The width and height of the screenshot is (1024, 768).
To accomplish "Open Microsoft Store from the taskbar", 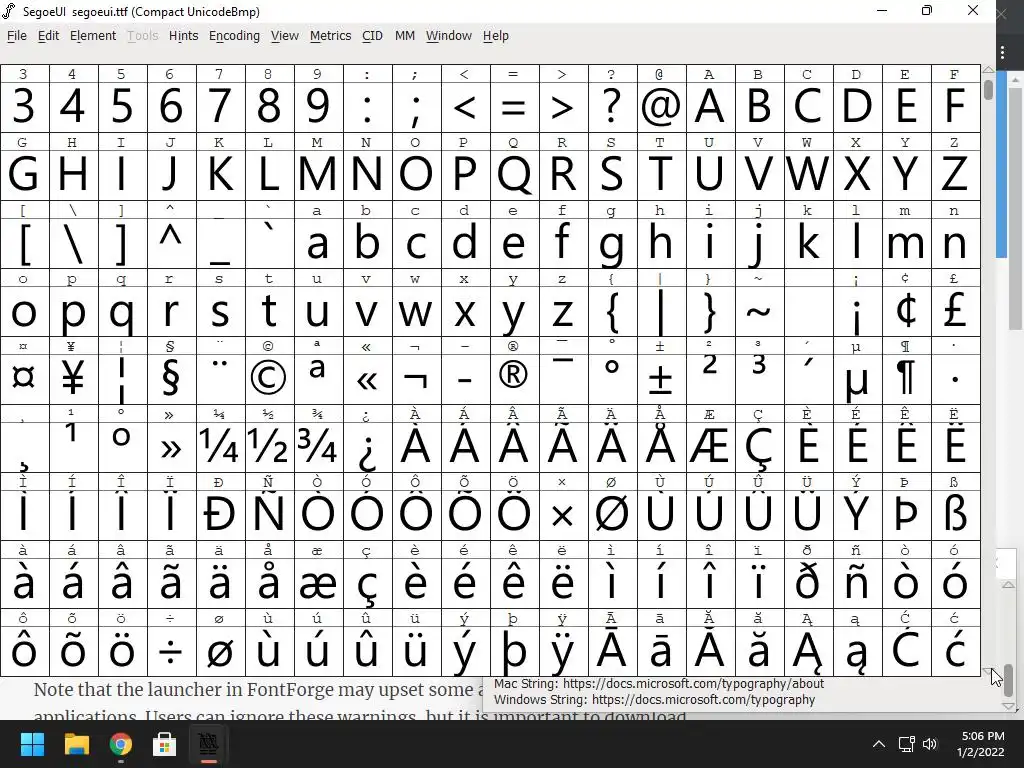I will [165, 744].
